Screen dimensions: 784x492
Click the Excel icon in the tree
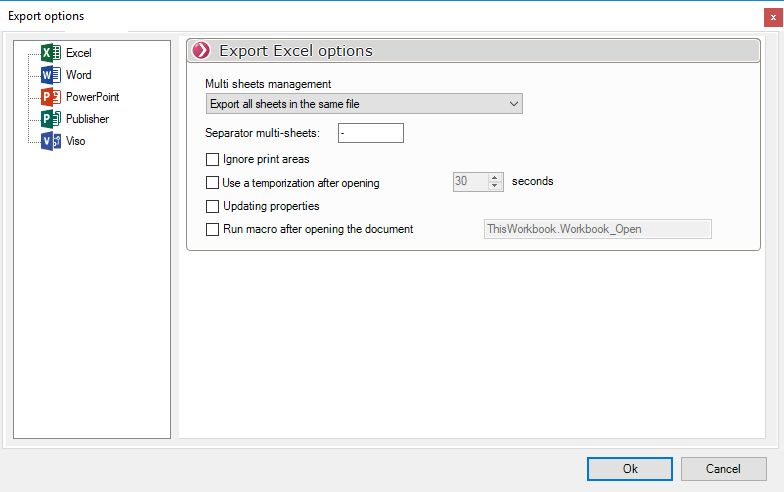(50, 53)
